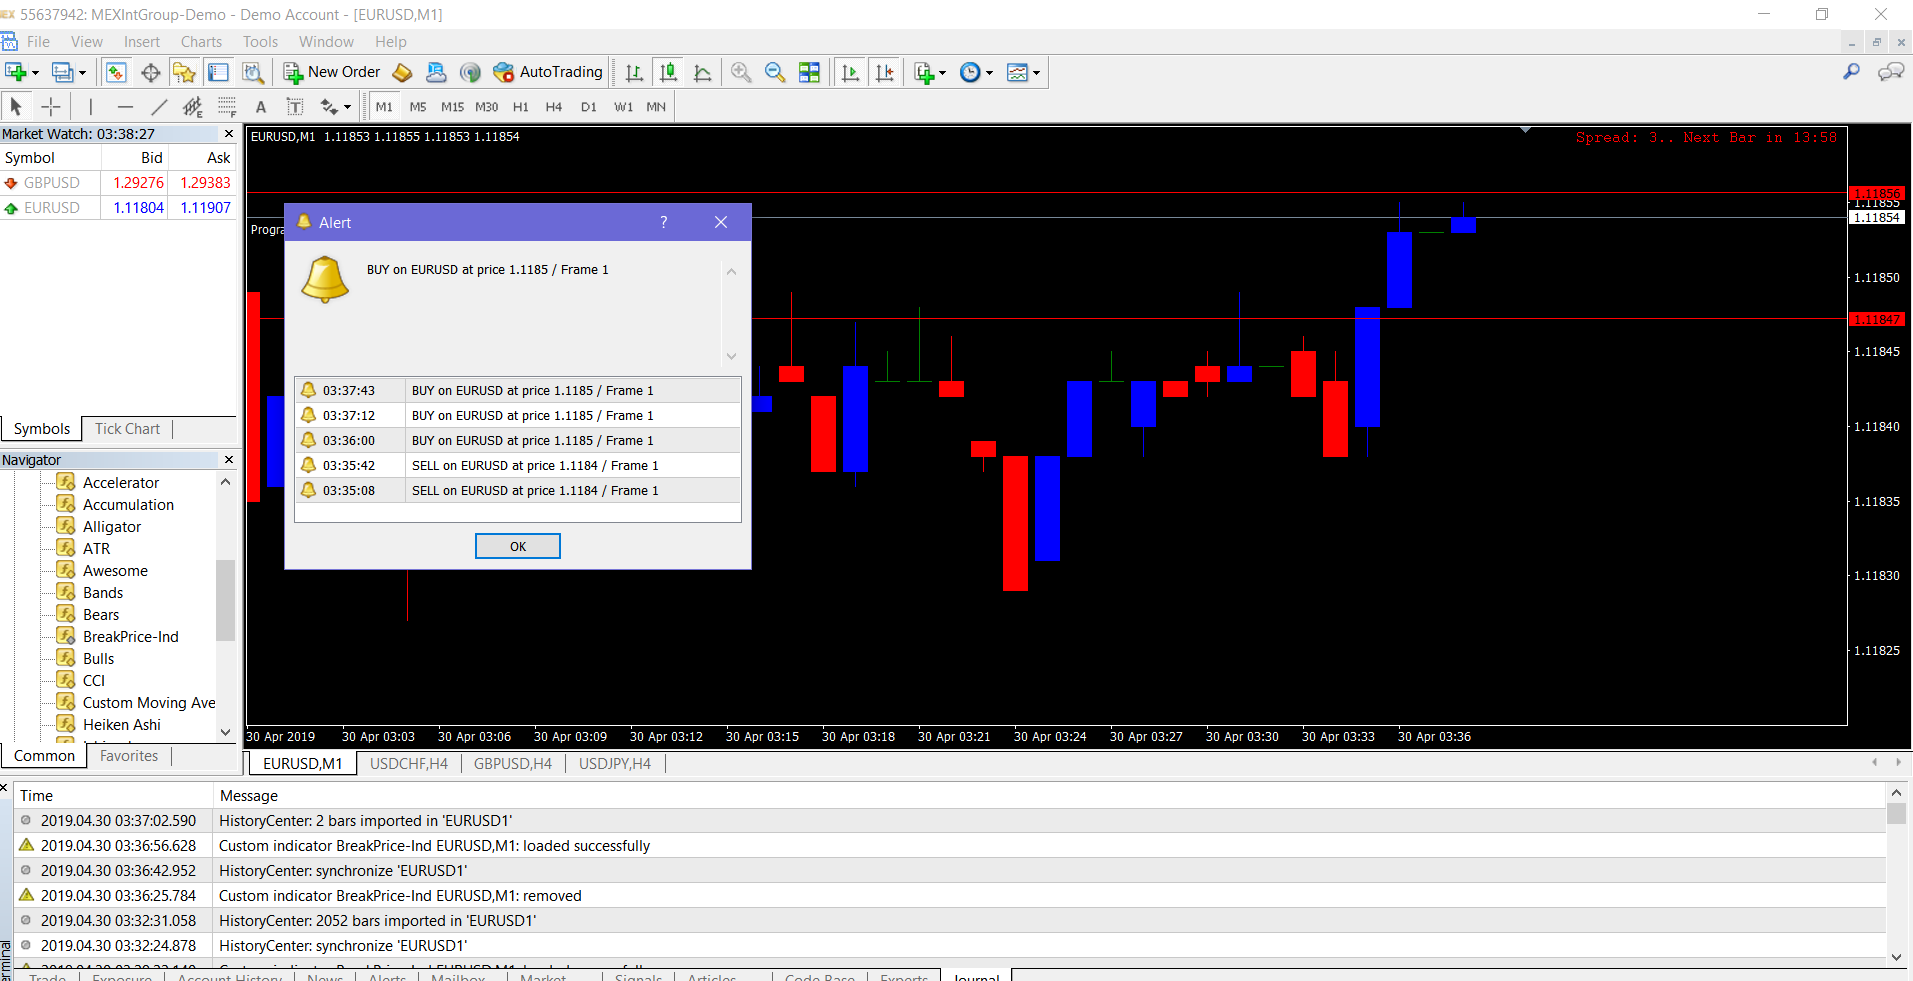
Task: Toggle the chart auto scroll icon
Action: point(850,72)
